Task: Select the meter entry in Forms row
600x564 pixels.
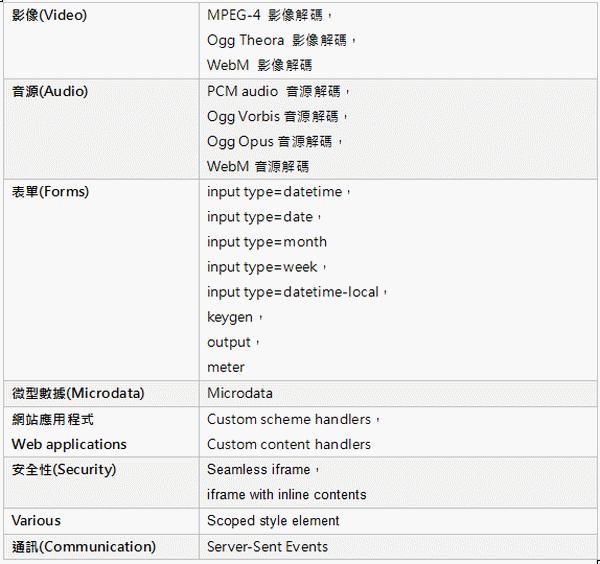Action: point(226,367)
